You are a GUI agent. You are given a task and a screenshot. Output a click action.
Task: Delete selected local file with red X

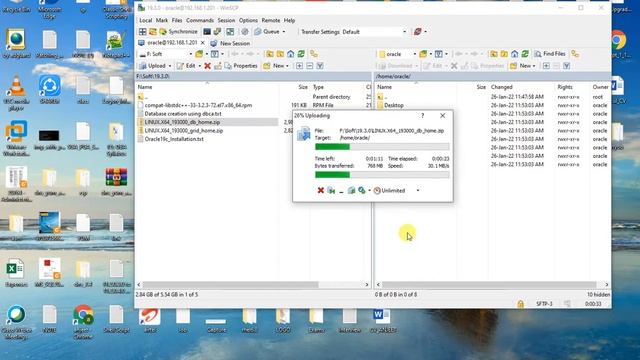pyautogui.click(x=207, y=66)
